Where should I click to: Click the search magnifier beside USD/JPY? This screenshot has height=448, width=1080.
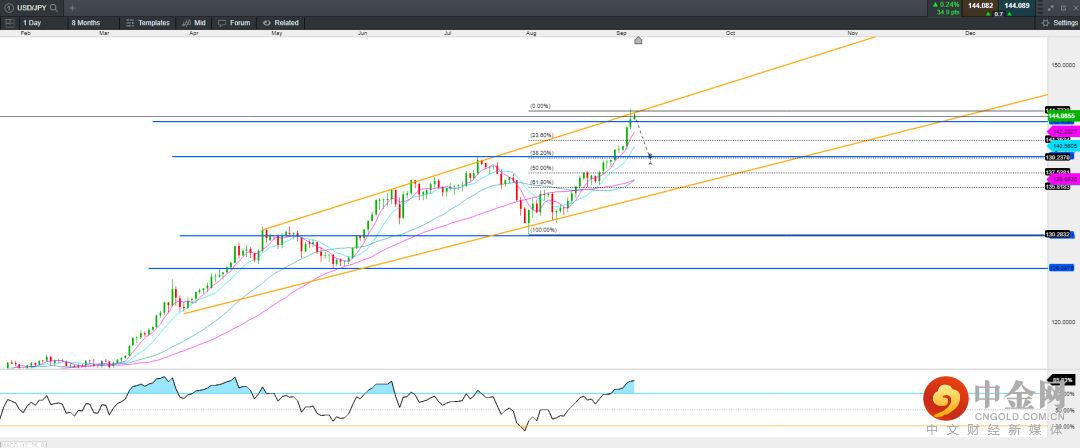[53, 7]
